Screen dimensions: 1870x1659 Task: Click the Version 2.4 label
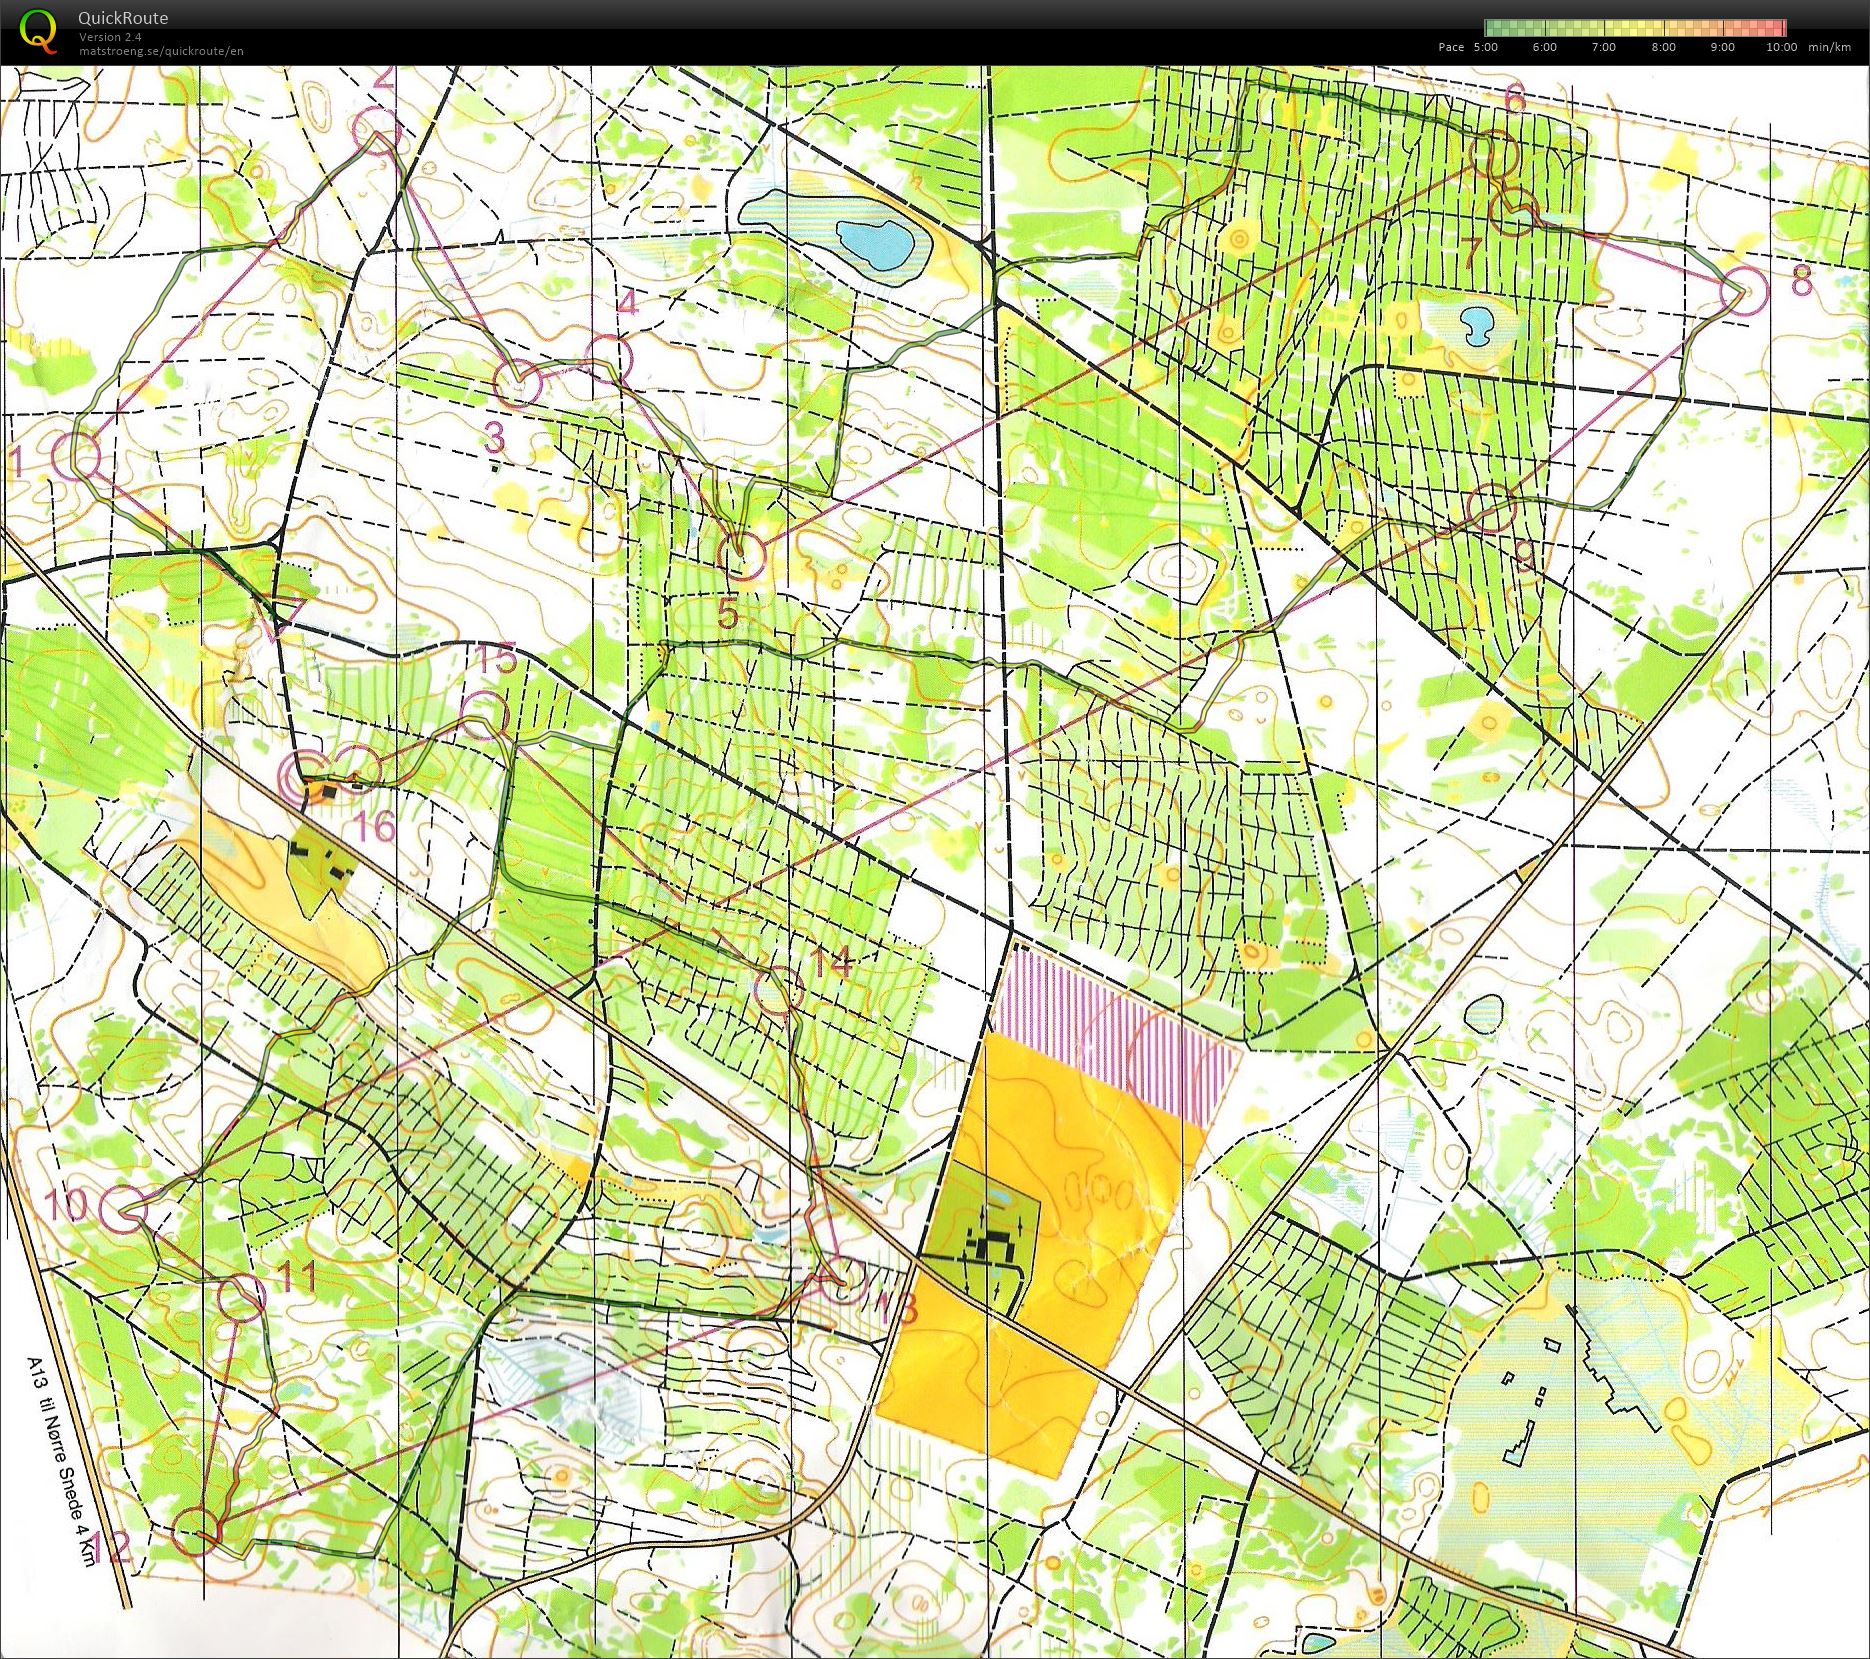point(110,37)
